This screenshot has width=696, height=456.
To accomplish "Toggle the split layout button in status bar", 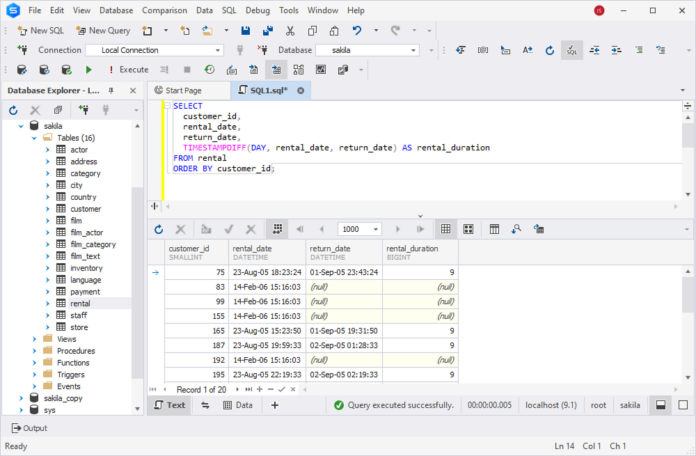I will click(x=660, y=405).
